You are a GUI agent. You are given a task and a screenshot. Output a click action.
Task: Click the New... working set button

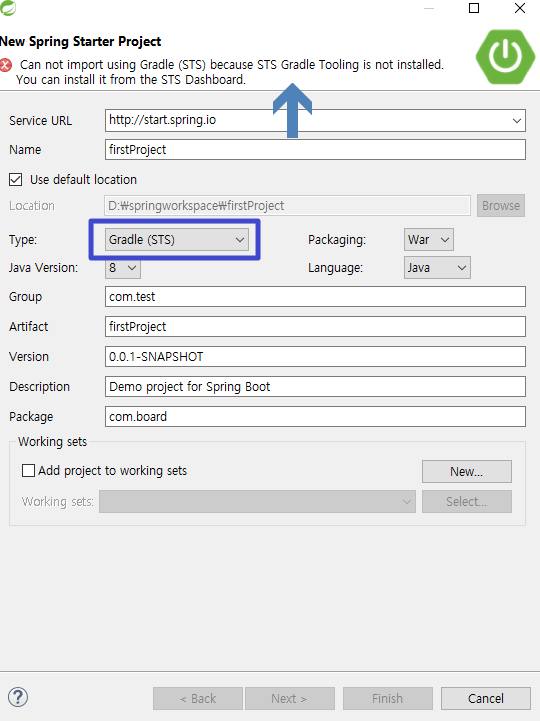tap(467, 471)
